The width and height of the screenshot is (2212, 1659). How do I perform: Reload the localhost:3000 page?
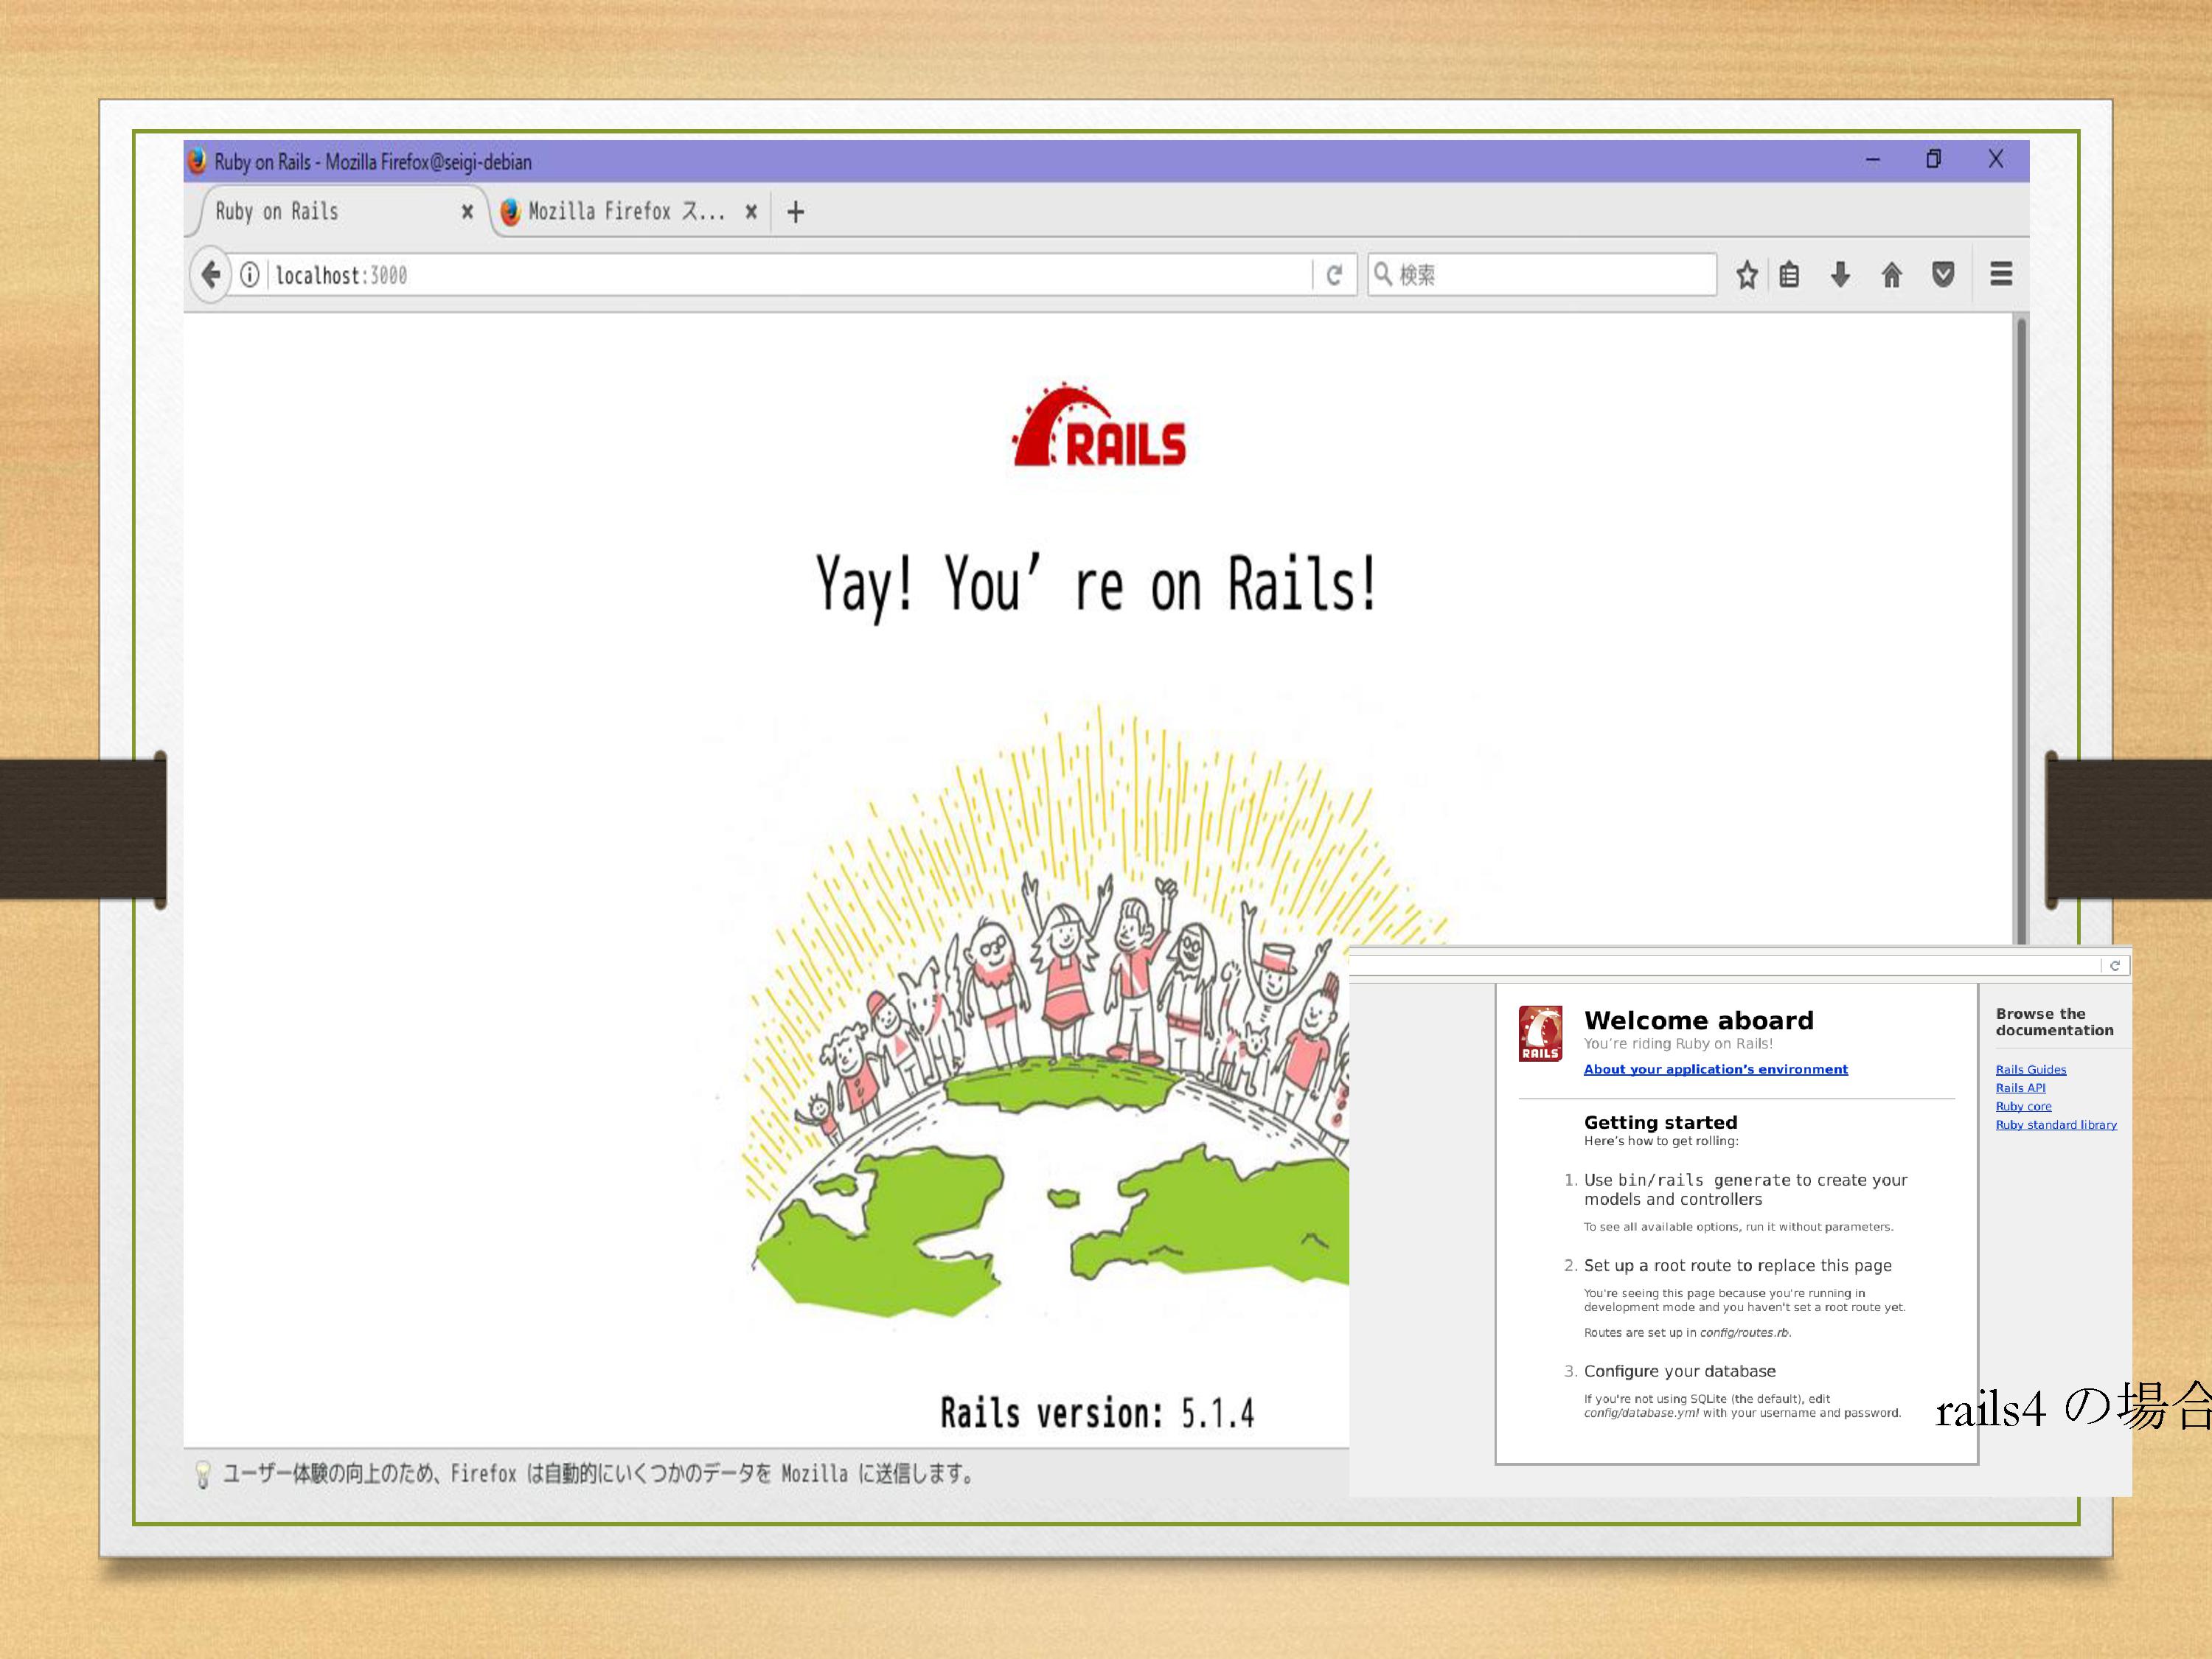tap(1334, 275)
